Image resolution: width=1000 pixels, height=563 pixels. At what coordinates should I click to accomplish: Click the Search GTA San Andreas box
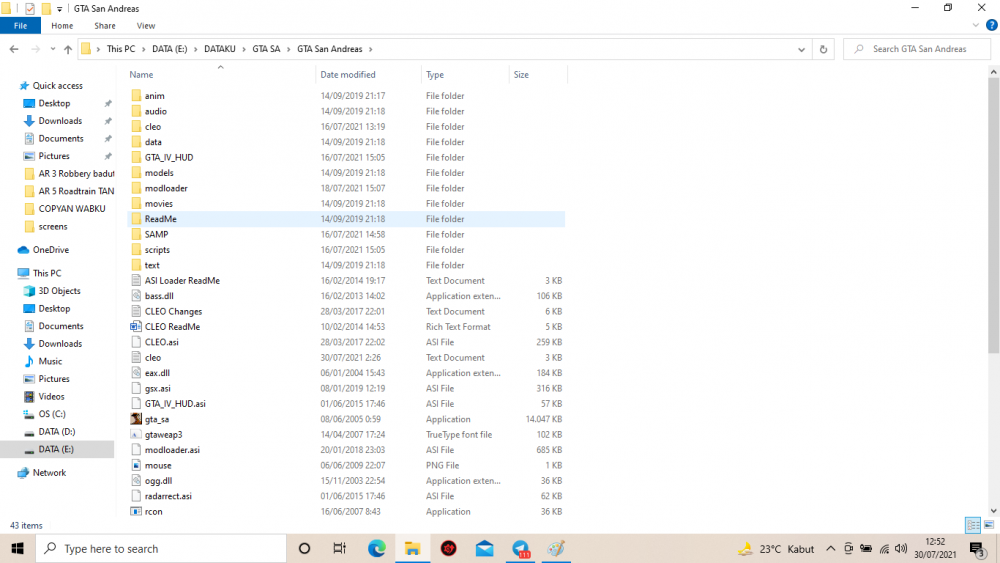coord(919,49)
